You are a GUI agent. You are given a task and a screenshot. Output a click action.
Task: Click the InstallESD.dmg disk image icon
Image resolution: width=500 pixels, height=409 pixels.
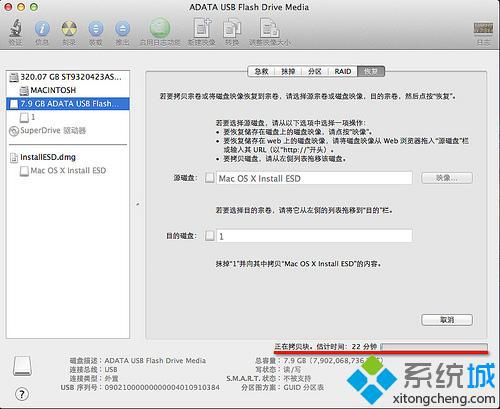click(14, 158)
